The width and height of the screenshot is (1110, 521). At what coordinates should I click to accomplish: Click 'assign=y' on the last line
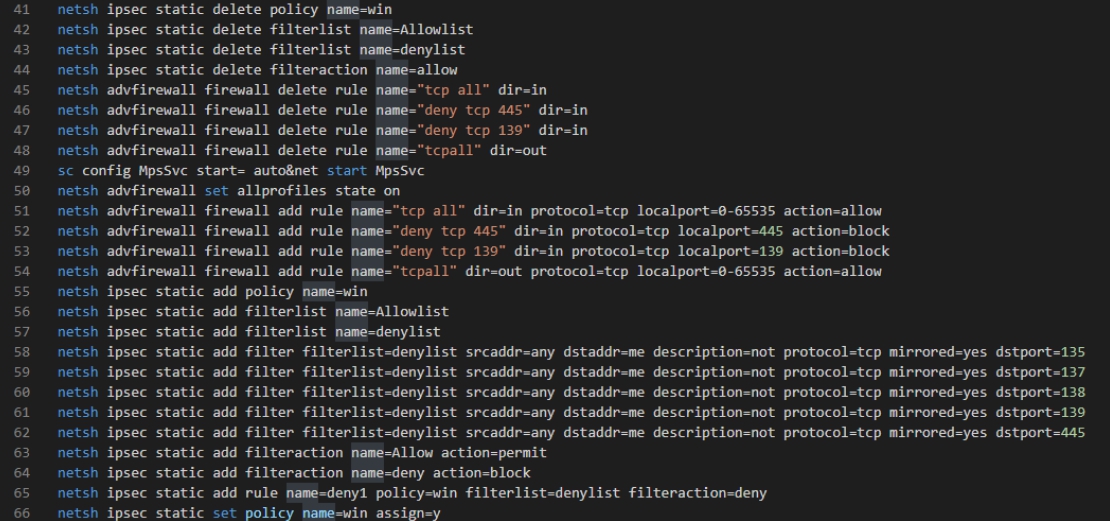[x=408, y=513]
